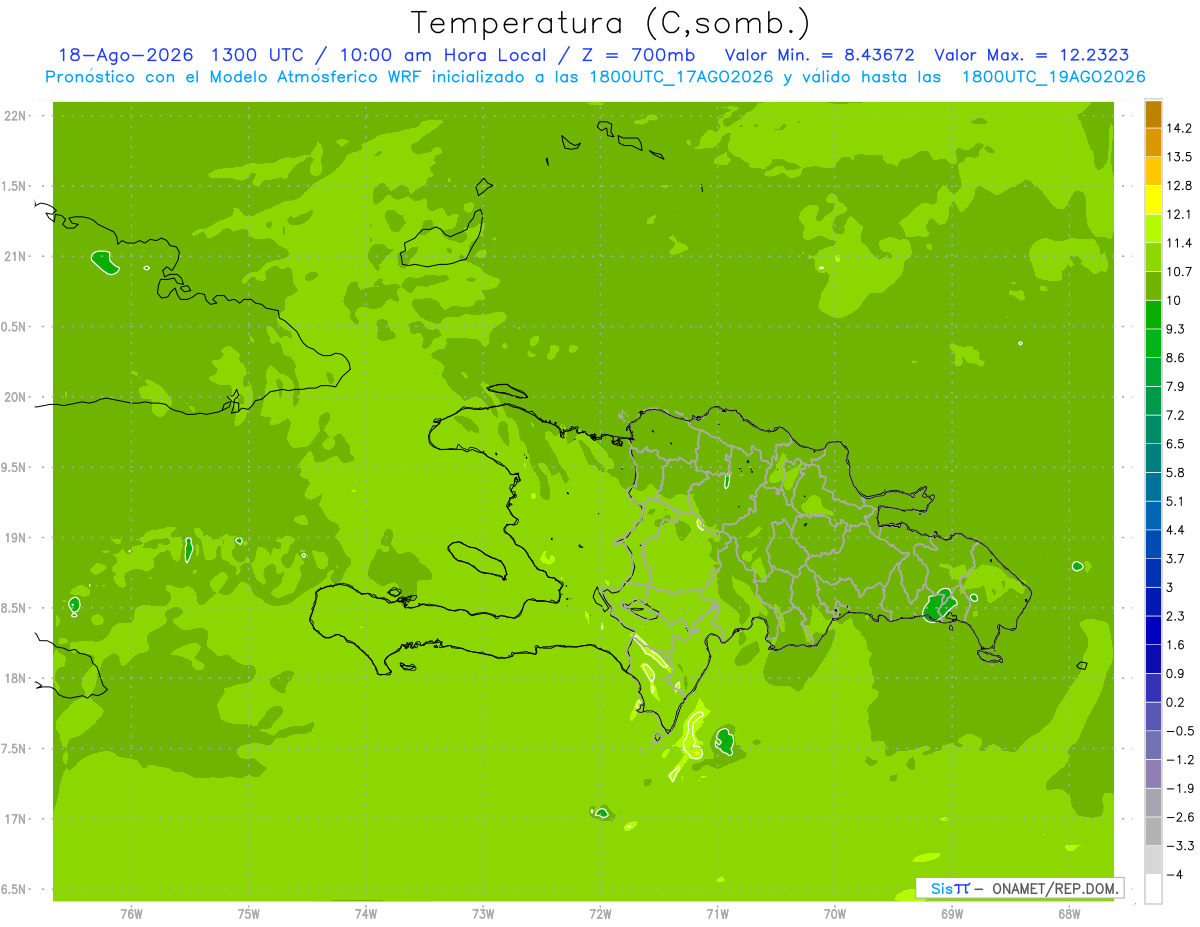This screenshot has height=927, width=1200.
Task: Click the "22N" latitude label
Action: [x=17, y=116]
